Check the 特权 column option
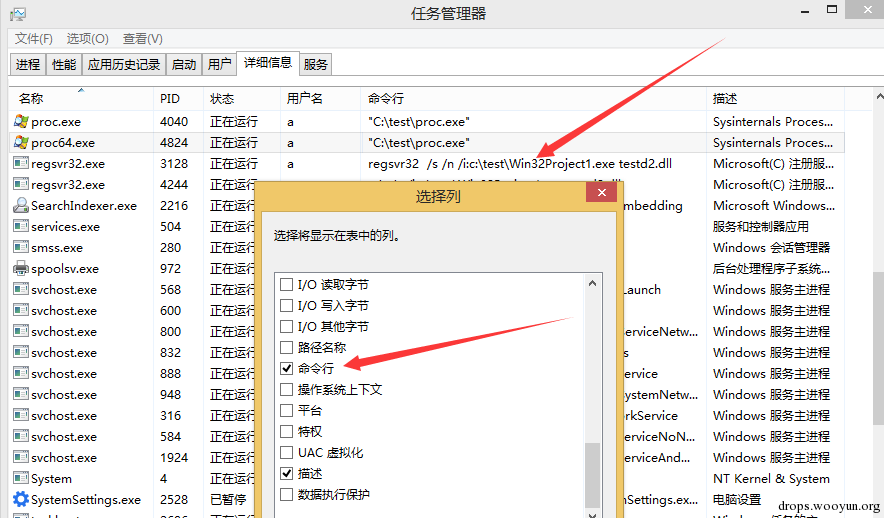Image resolution: width=884 pixels, height=518 pixels. tap(286, 431)
